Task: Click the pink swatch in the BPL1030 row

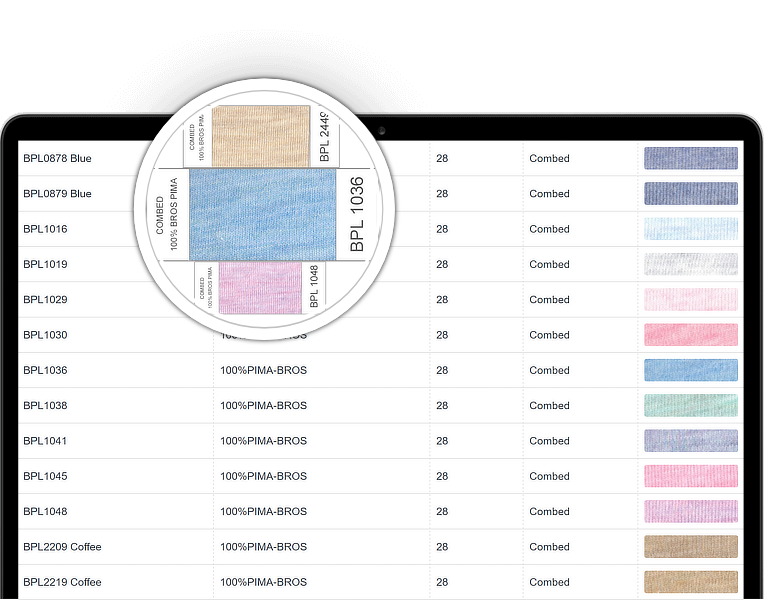Action: pos(690,335)
